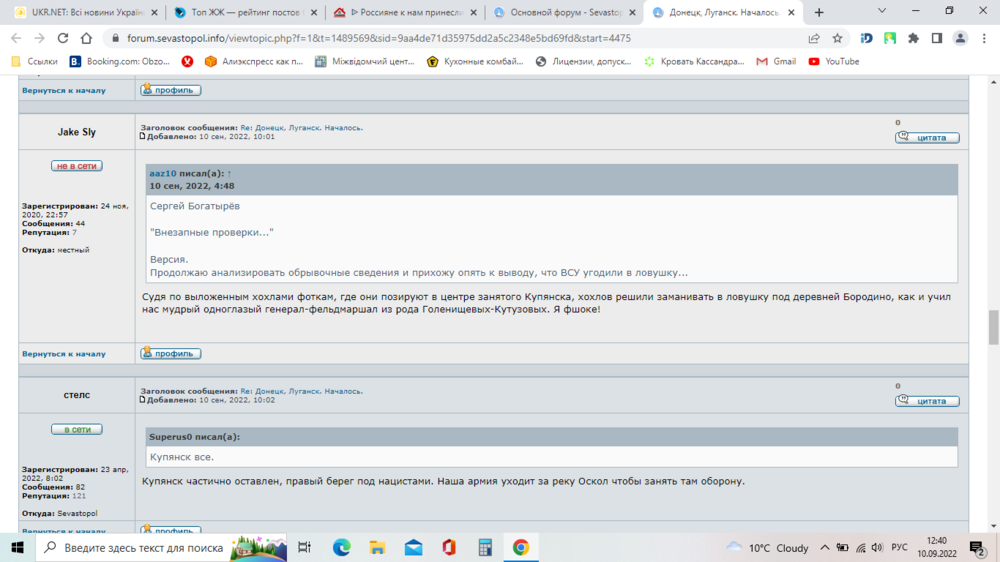
Task: Close the UKR.NET tab
Action: click(x=154, y=12)
